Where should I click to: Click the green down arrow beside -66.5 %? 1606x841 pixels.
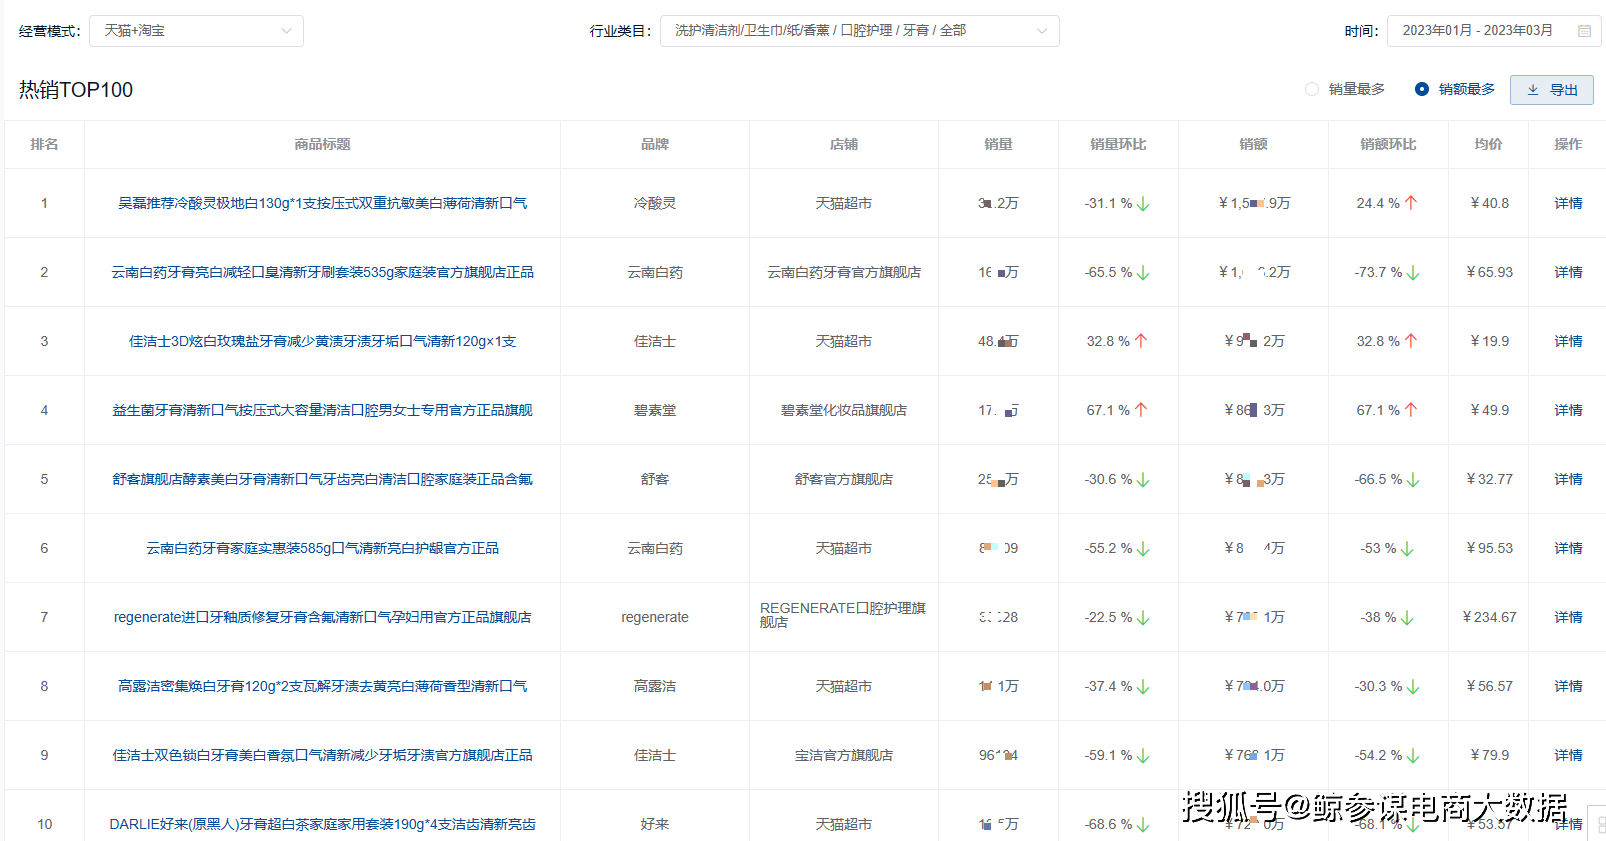pos(1413,480)
